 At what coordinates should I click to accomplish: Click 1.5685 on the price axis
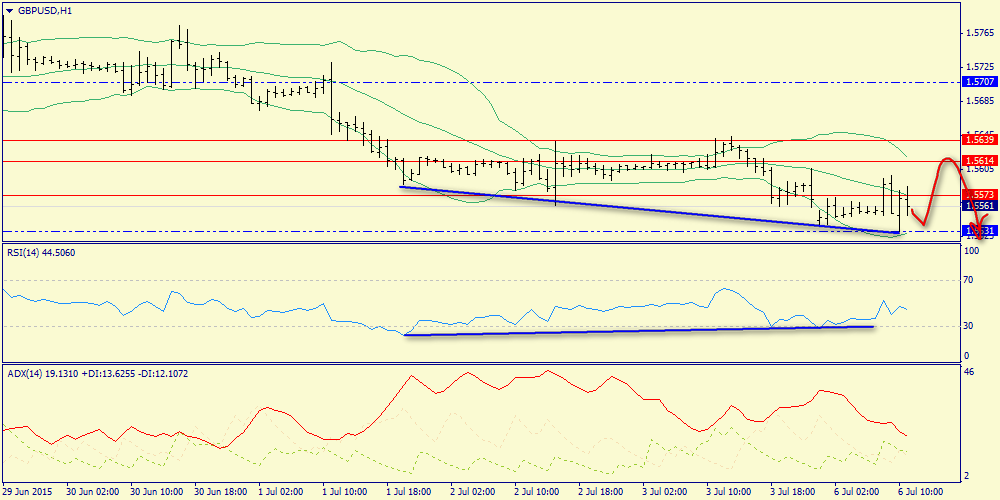pyautogui.click(x=979, y=101)
